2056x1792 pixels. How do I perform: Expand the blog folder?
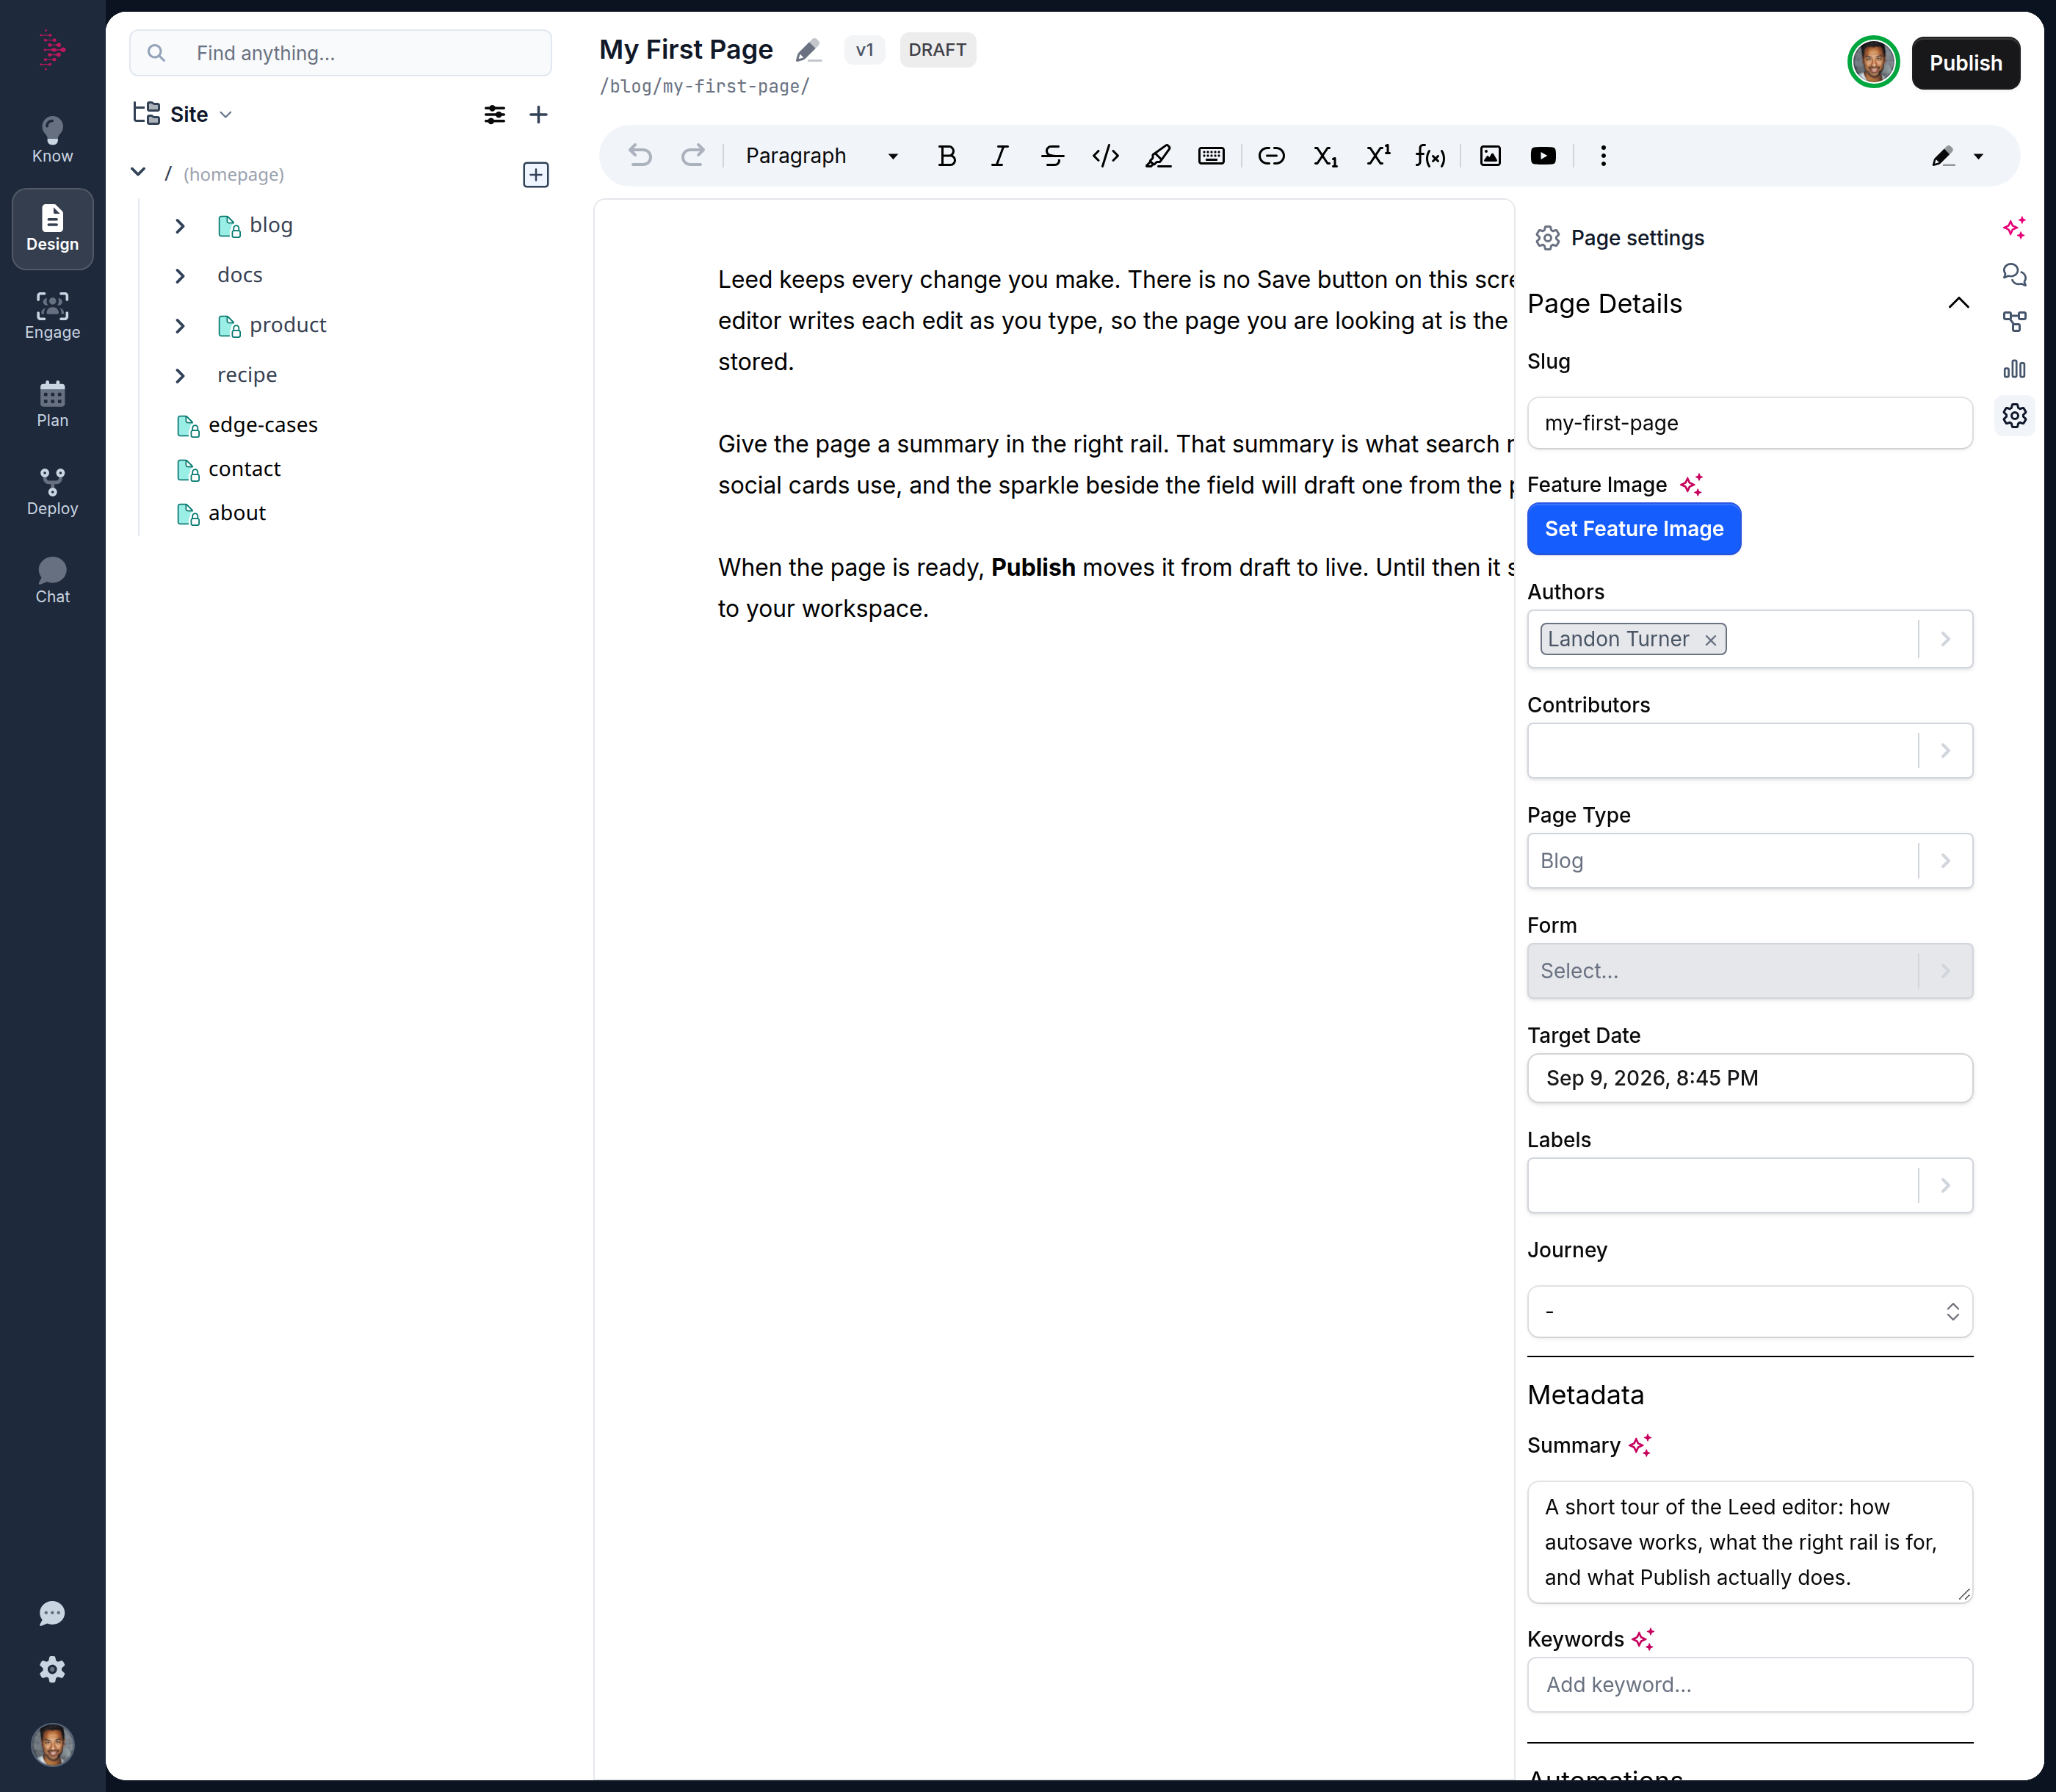pyautogui.click(x=180, y=226)
